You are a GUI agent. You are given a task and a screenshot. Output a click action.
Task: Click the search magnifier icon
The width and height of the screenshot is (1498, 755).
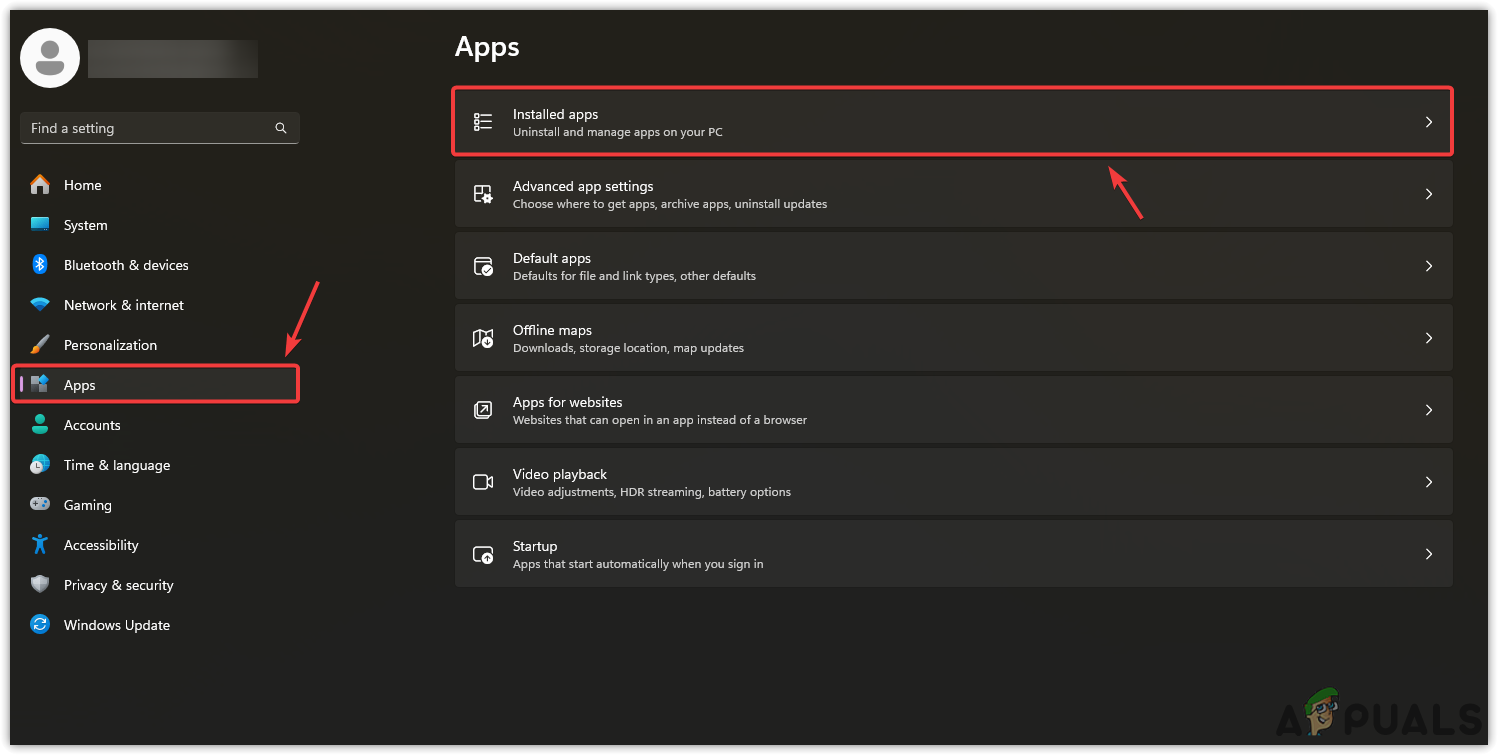(x=281, y=128)
